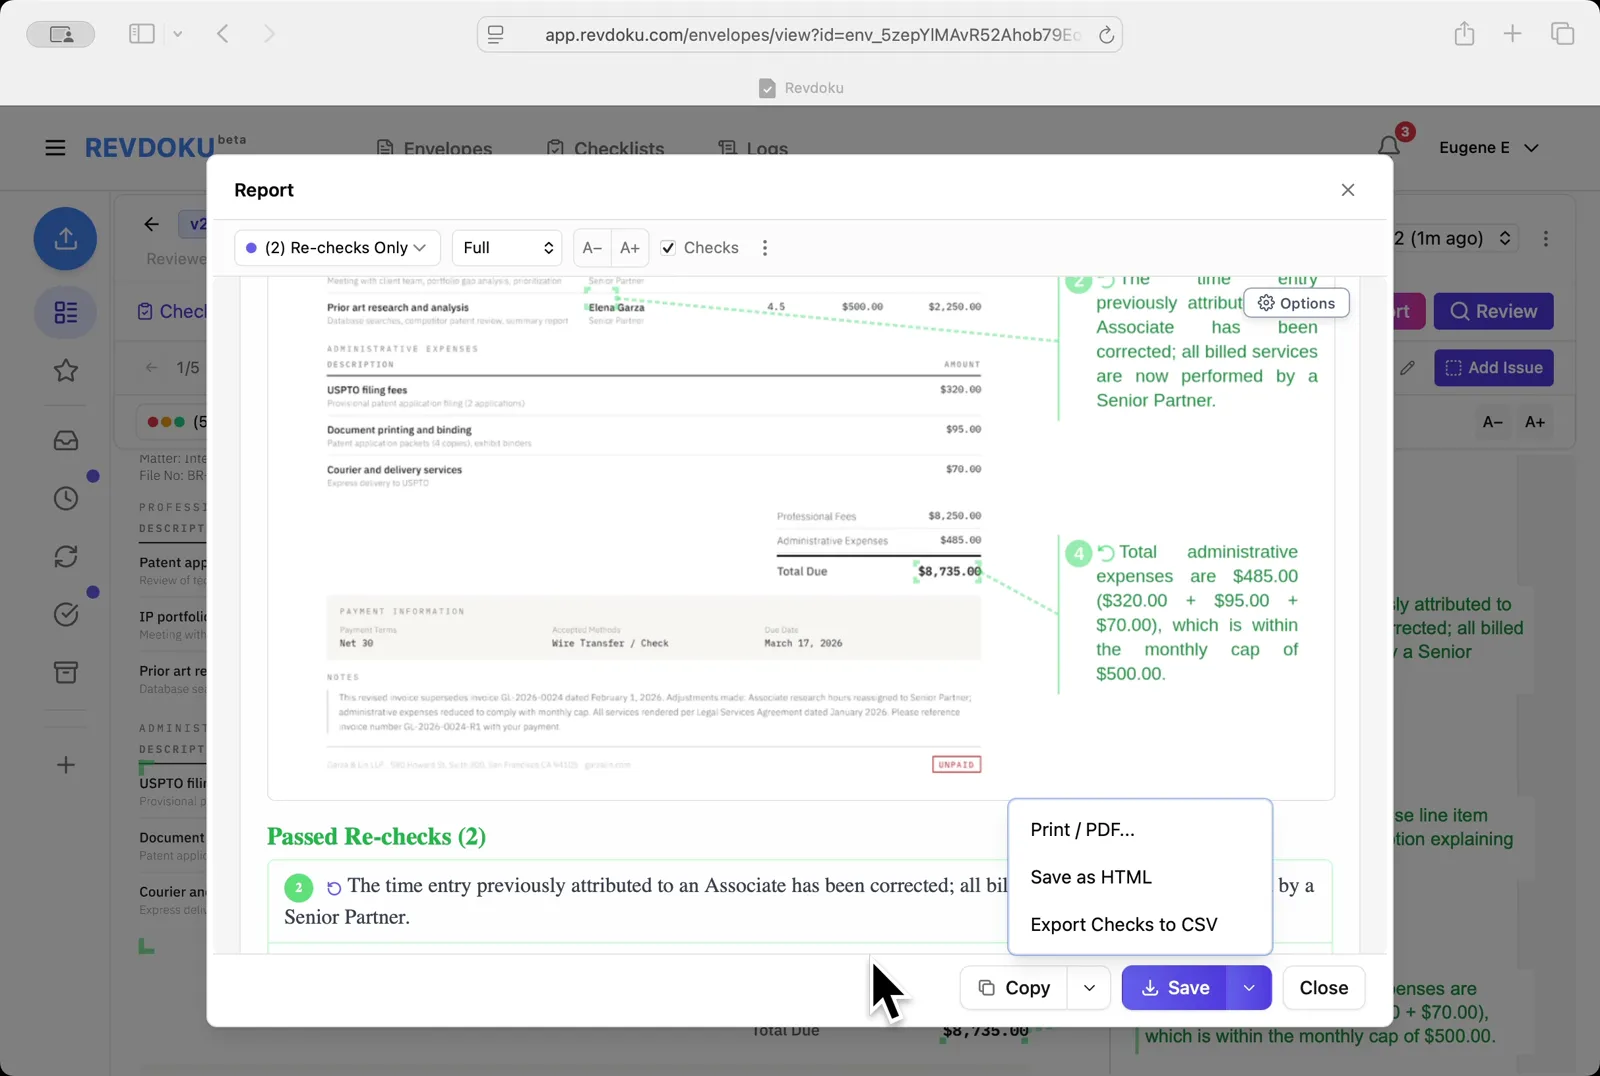Enable the Checks checkbox in the Report toolbar

click(x=667, y=247)
